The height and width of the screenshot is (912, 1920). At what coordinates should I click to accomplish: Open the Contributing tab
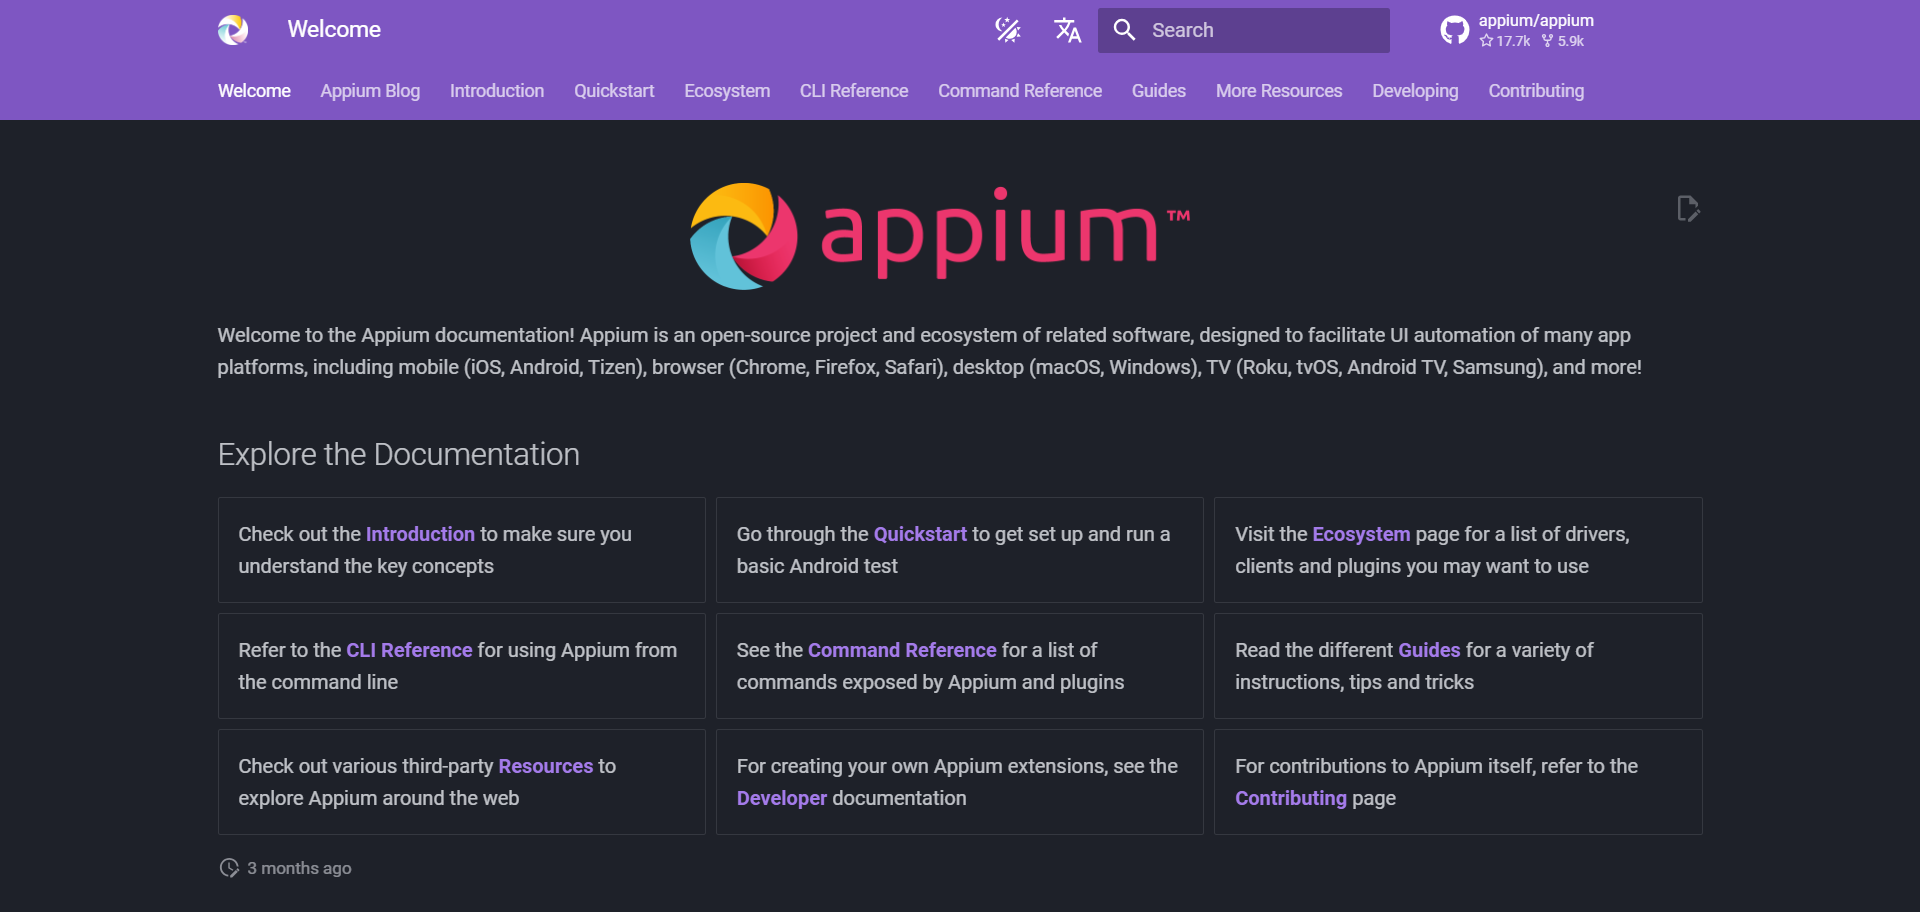click(x=1536, y=91)
